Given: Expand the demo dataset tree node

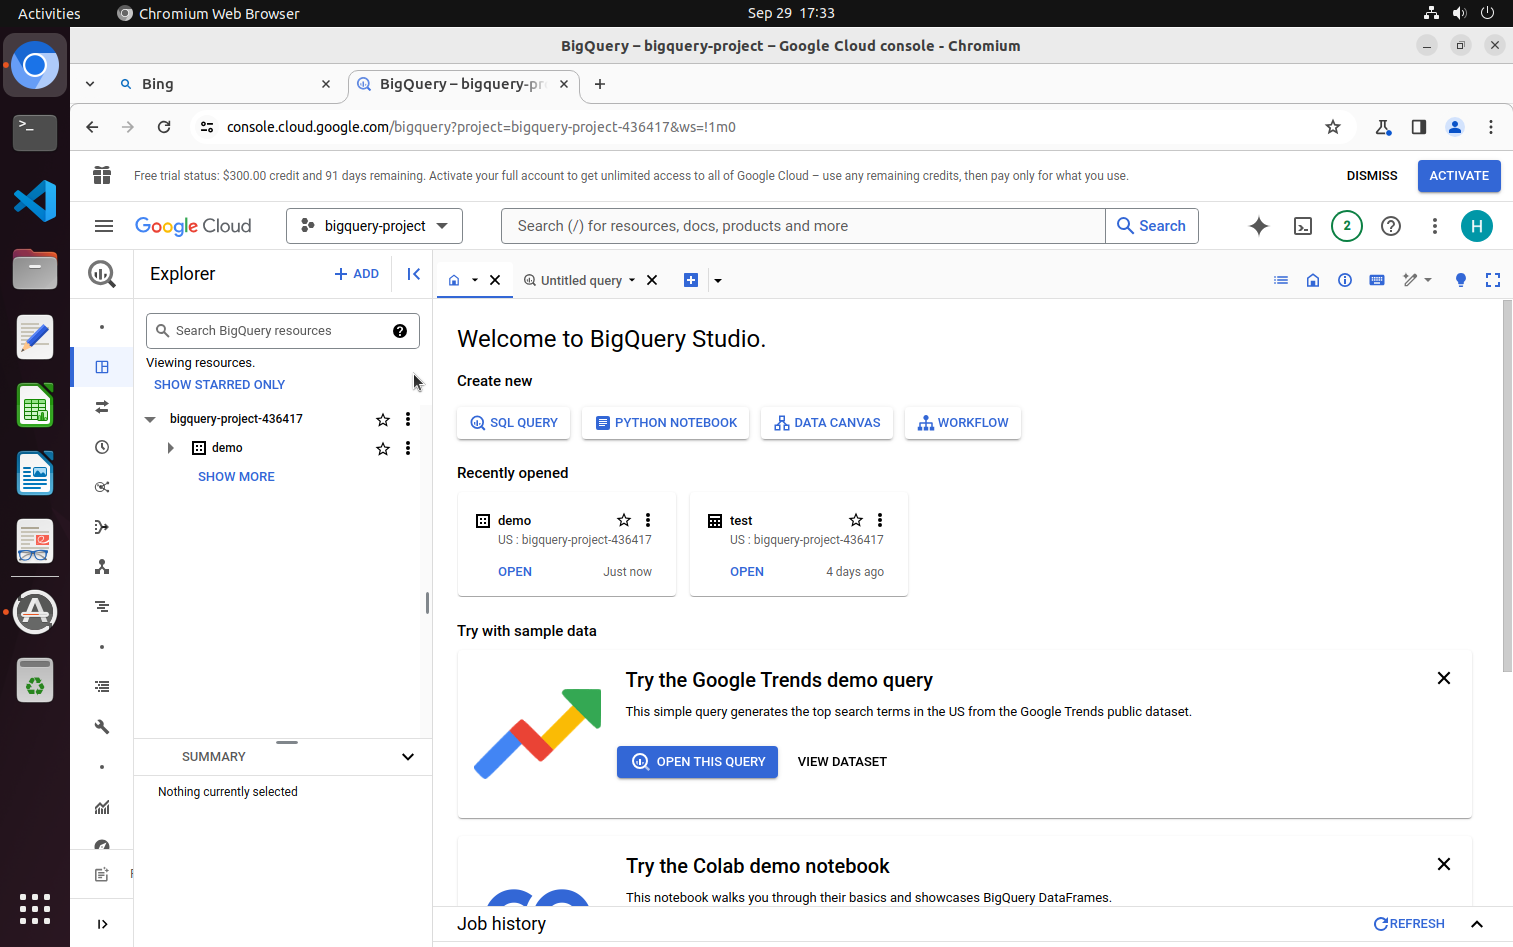Looking at the screenshot, I should (x=171, y=448).
